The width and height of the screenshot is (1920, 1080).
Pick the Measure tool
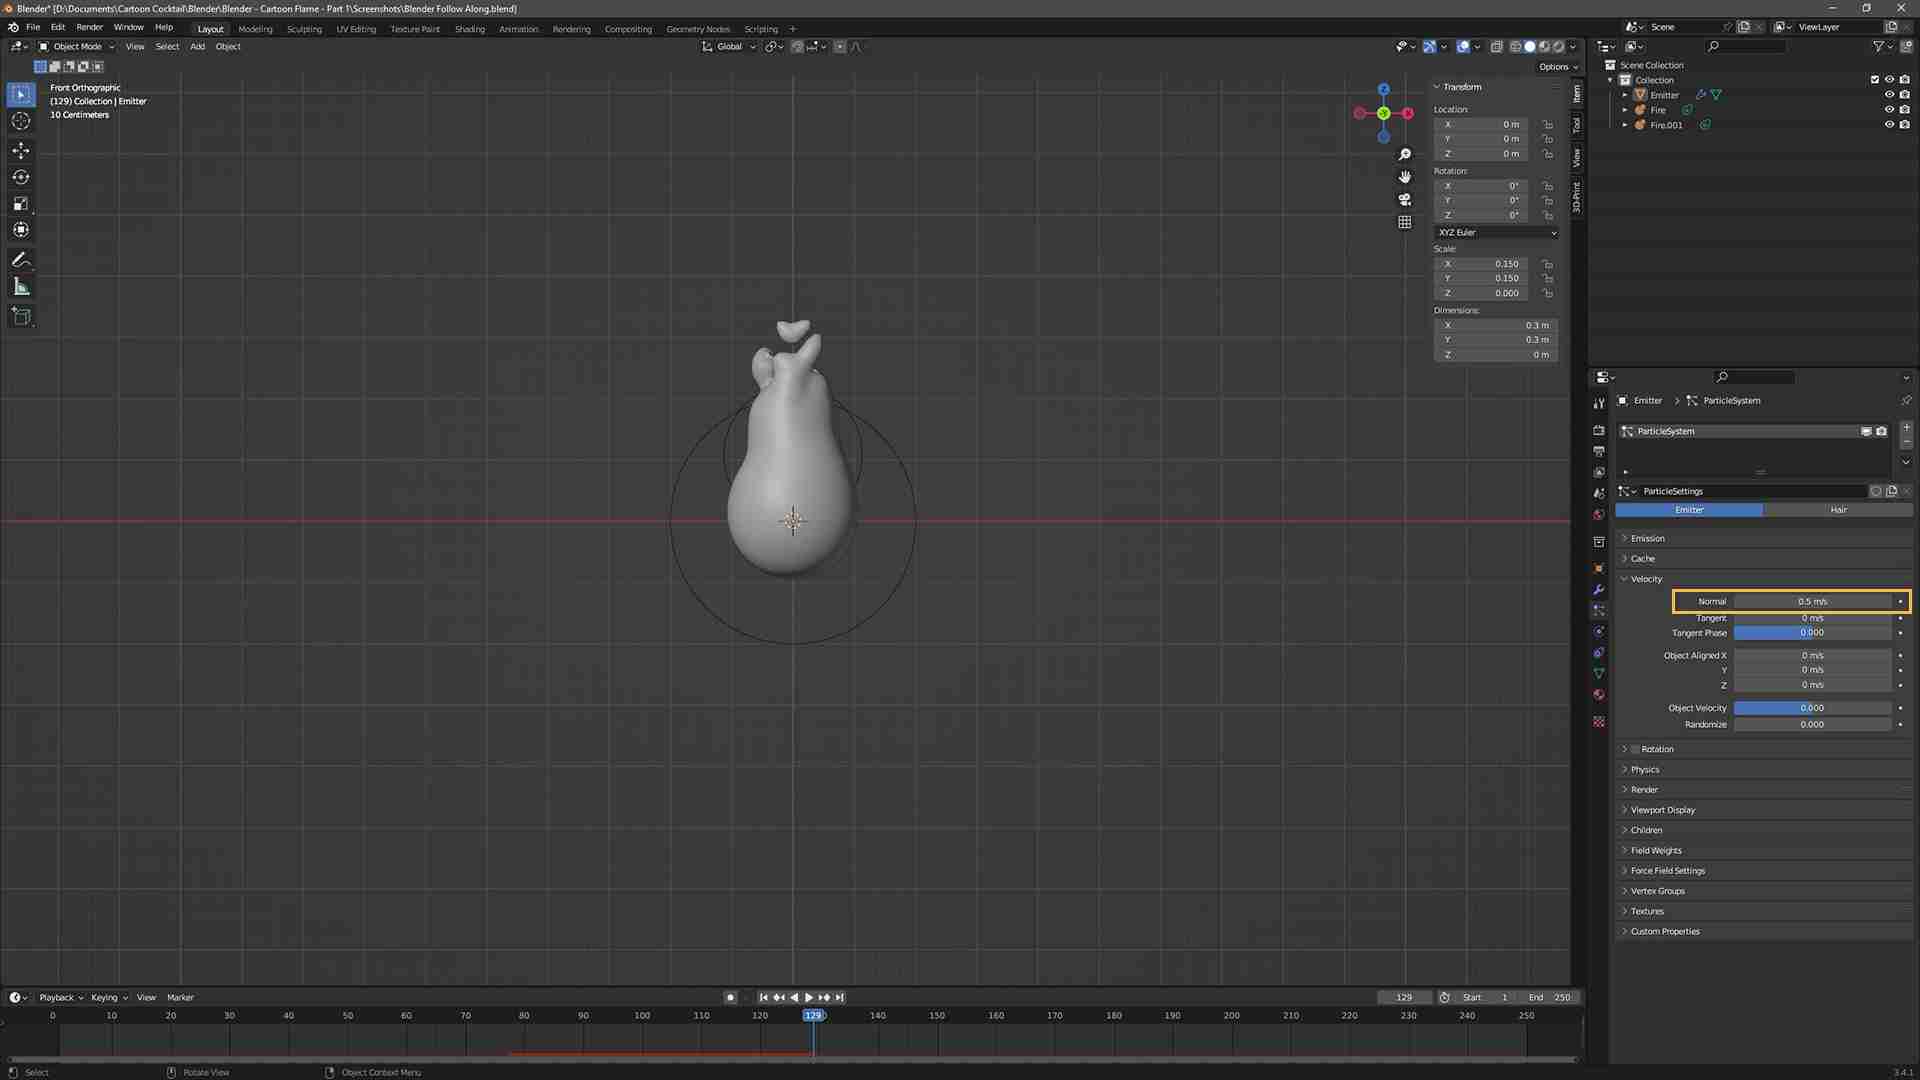pyautogui.click(x=21, y=288)
